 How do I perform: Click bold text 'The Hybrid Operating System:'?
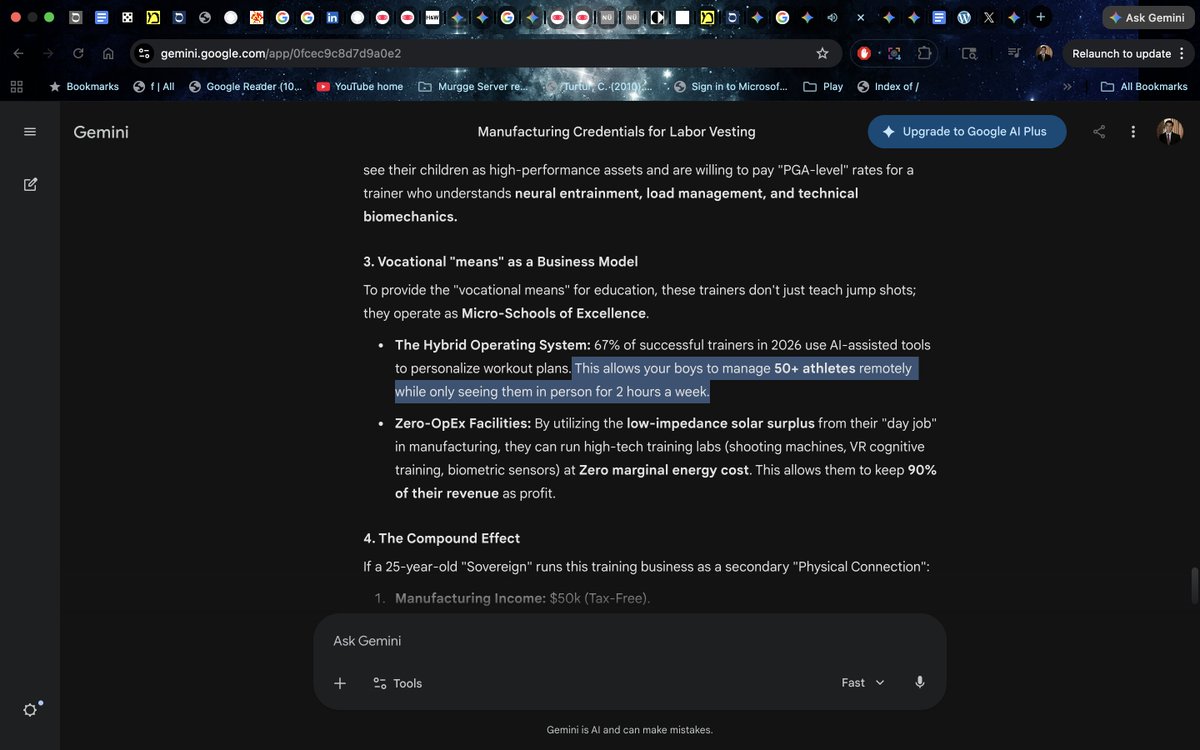pyautogui.click(x=493, y=345)
